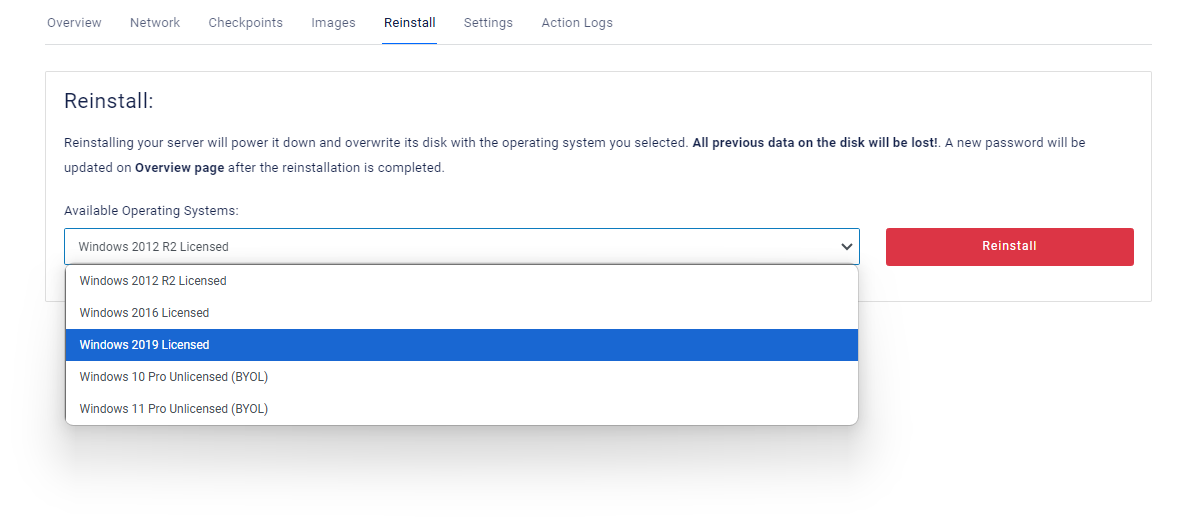
Task: Choose Windows 10 Pro Unlicensed (BYOL)
Action: [x=174, y=377]
